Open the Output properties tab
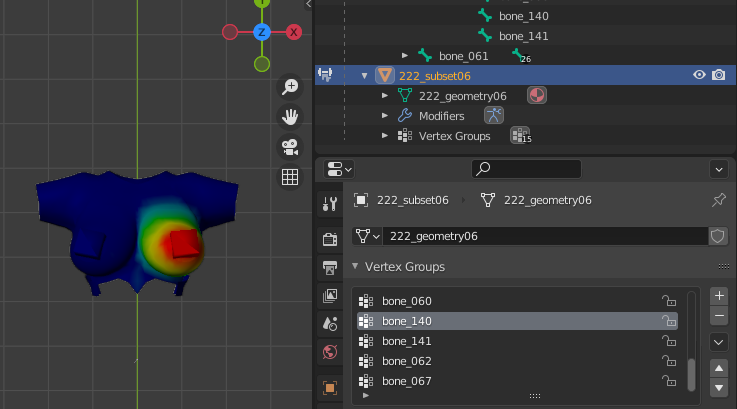 pos(330,268)
